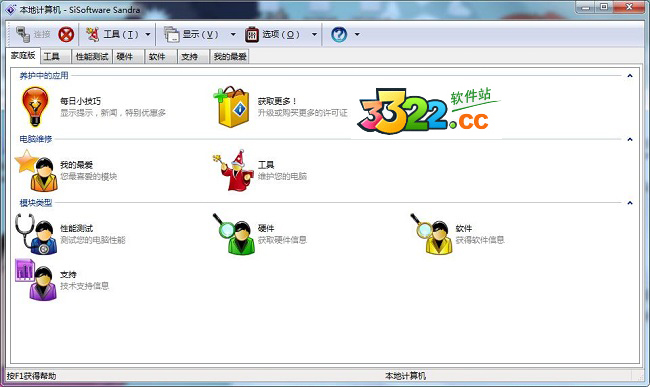
Task: Click the 显示(V) view windows icon
Action: (172, 34)
